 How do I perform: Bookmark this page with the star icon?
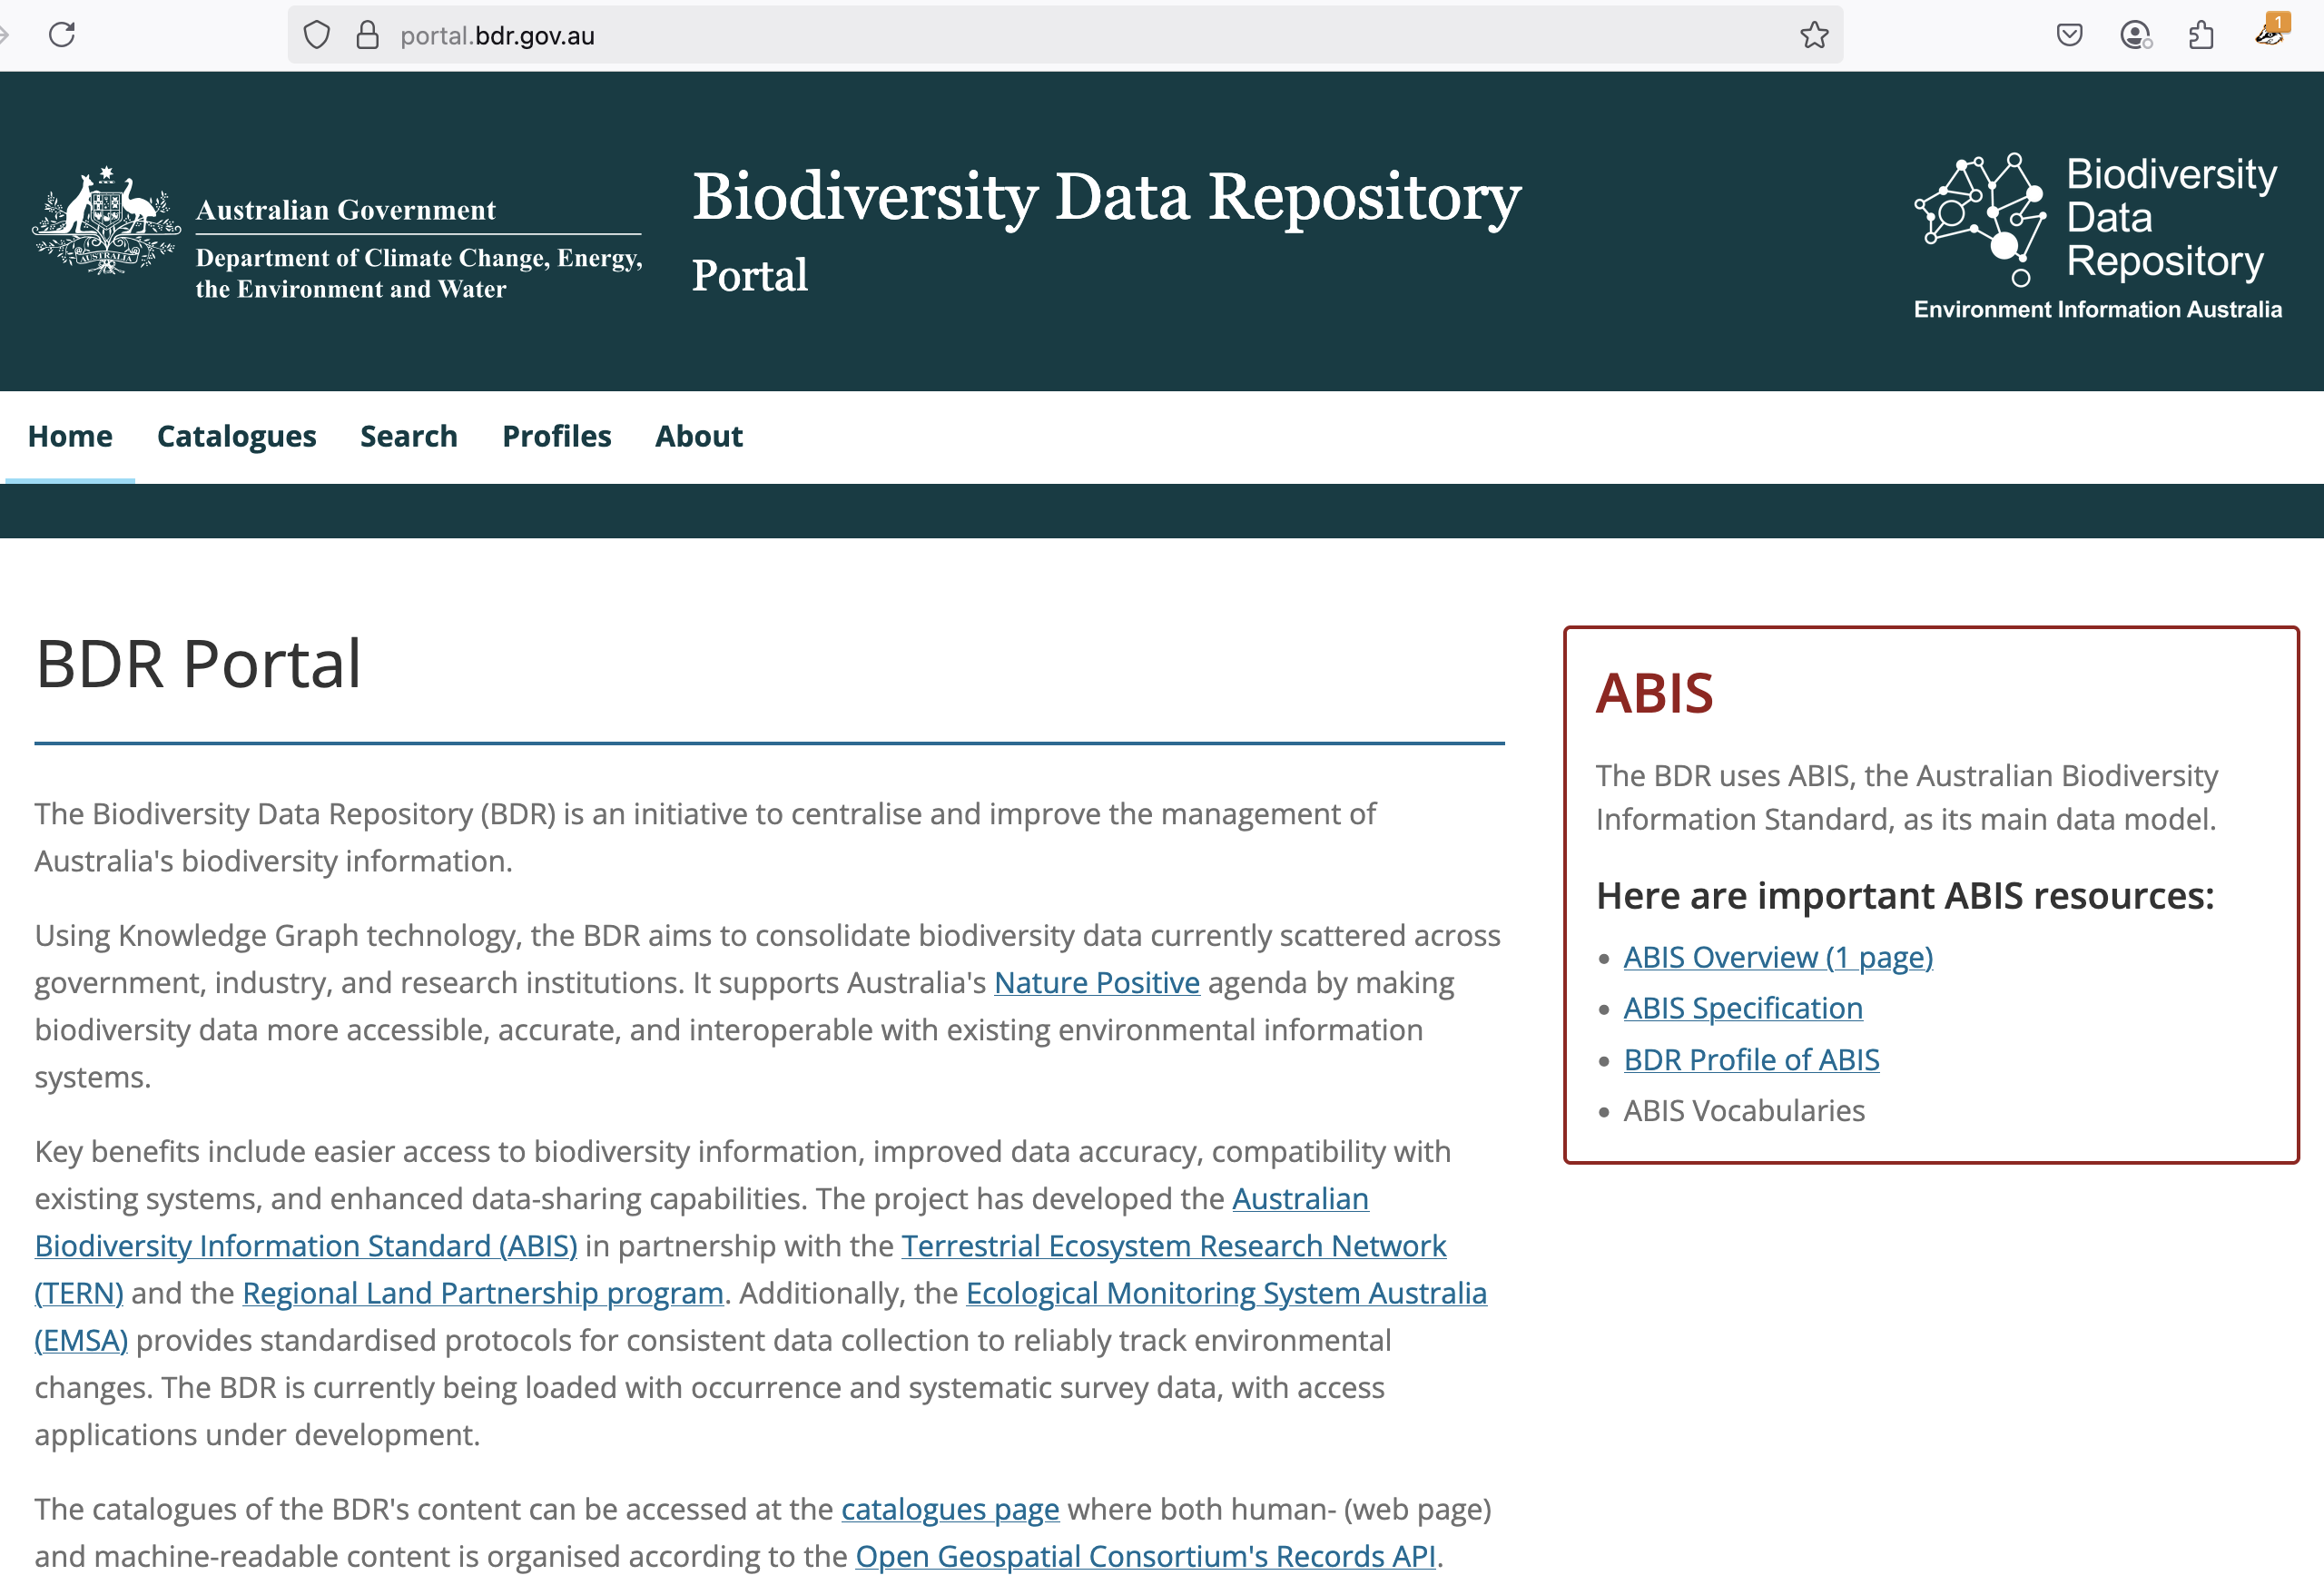(x=1814, y=35)
